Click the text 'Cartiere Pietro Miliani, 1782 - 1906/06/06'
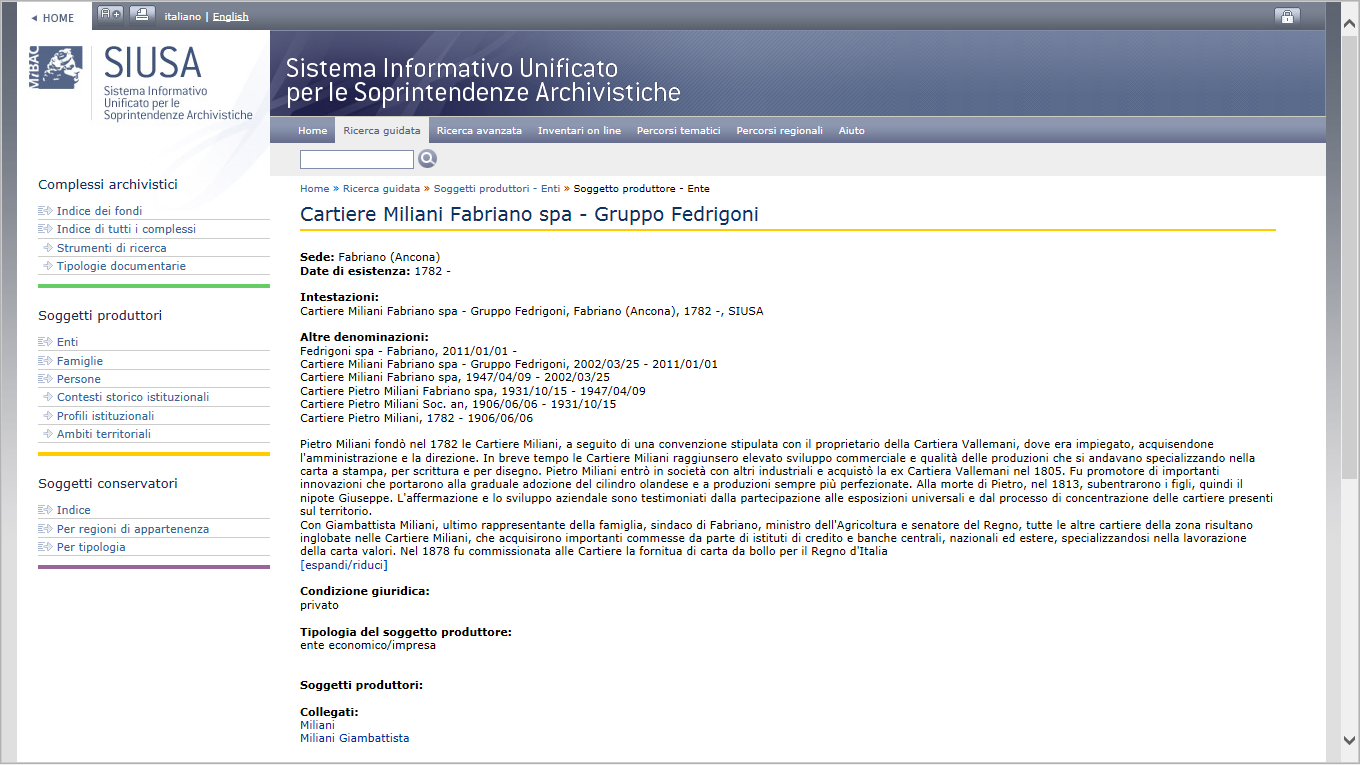The height and width of the screenshot is (765, 1360). [x=417, y=418]
